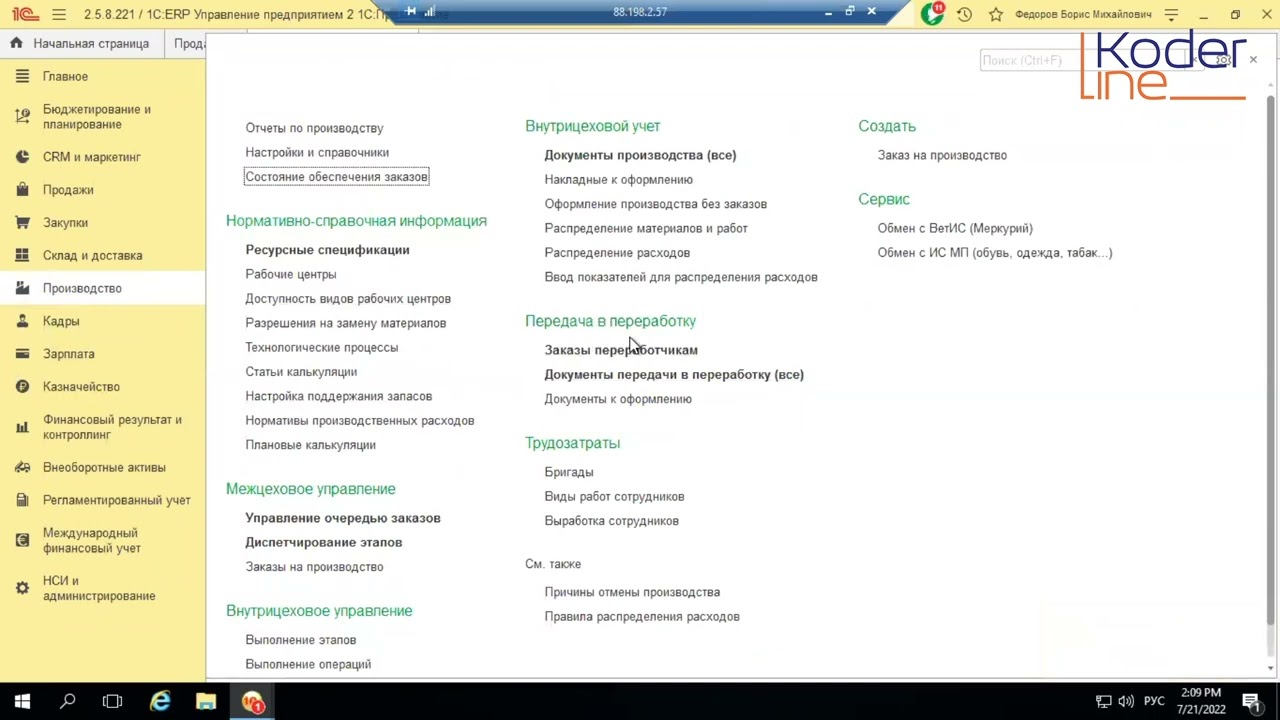
Task: Click the Производство factory icon
Action: [x=22, y=288]
